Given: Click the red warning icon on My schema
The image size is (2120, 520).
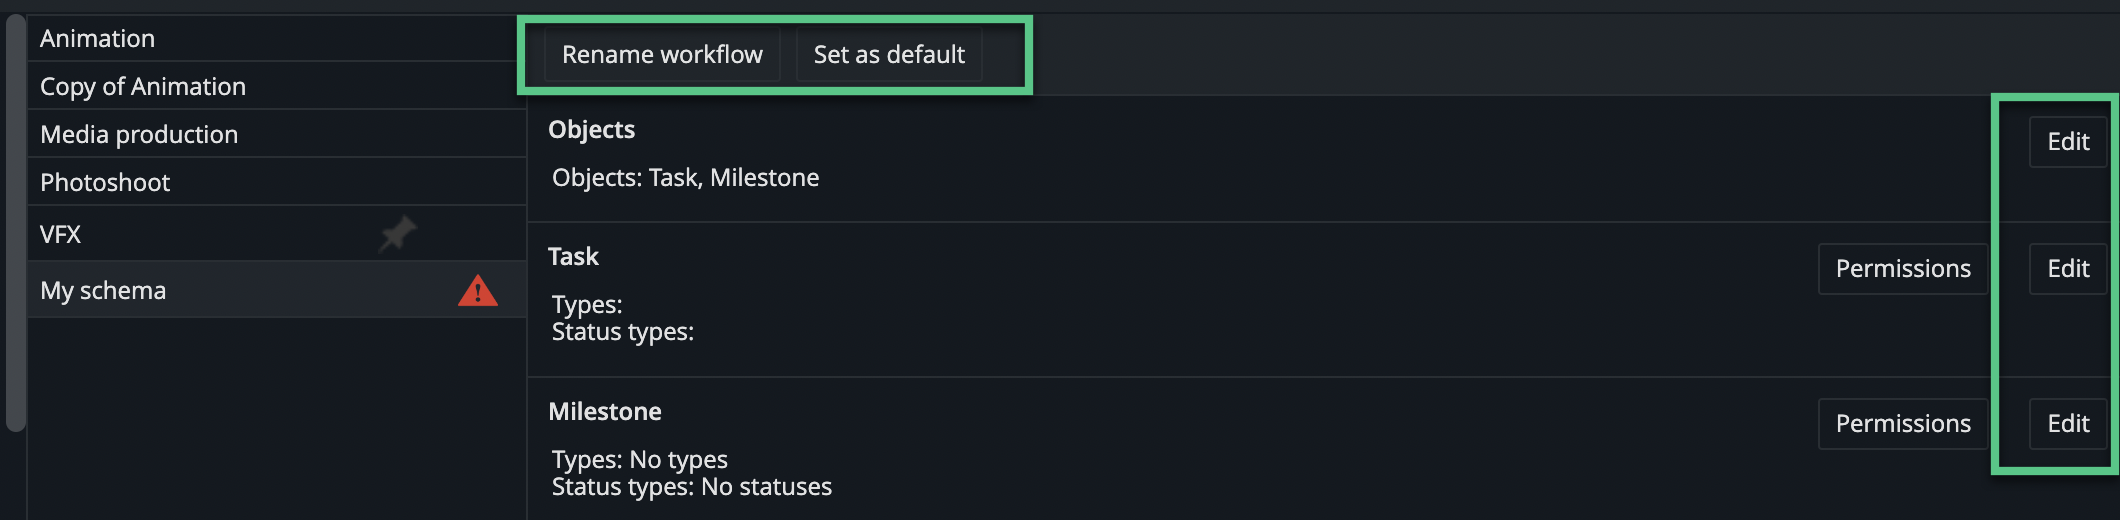Looking at the screenshot, I should tap(477, 291).
